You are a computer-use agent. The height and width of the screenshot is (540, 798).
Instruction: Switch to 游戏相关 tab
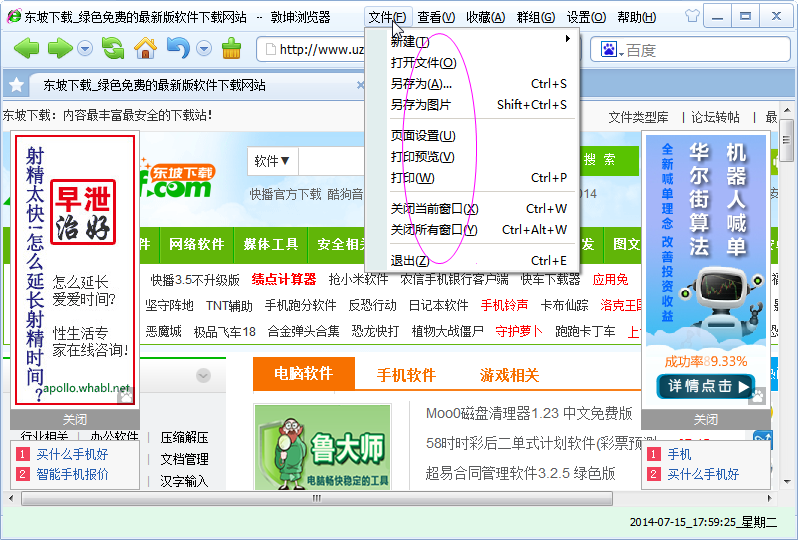(x=509, y=375)
